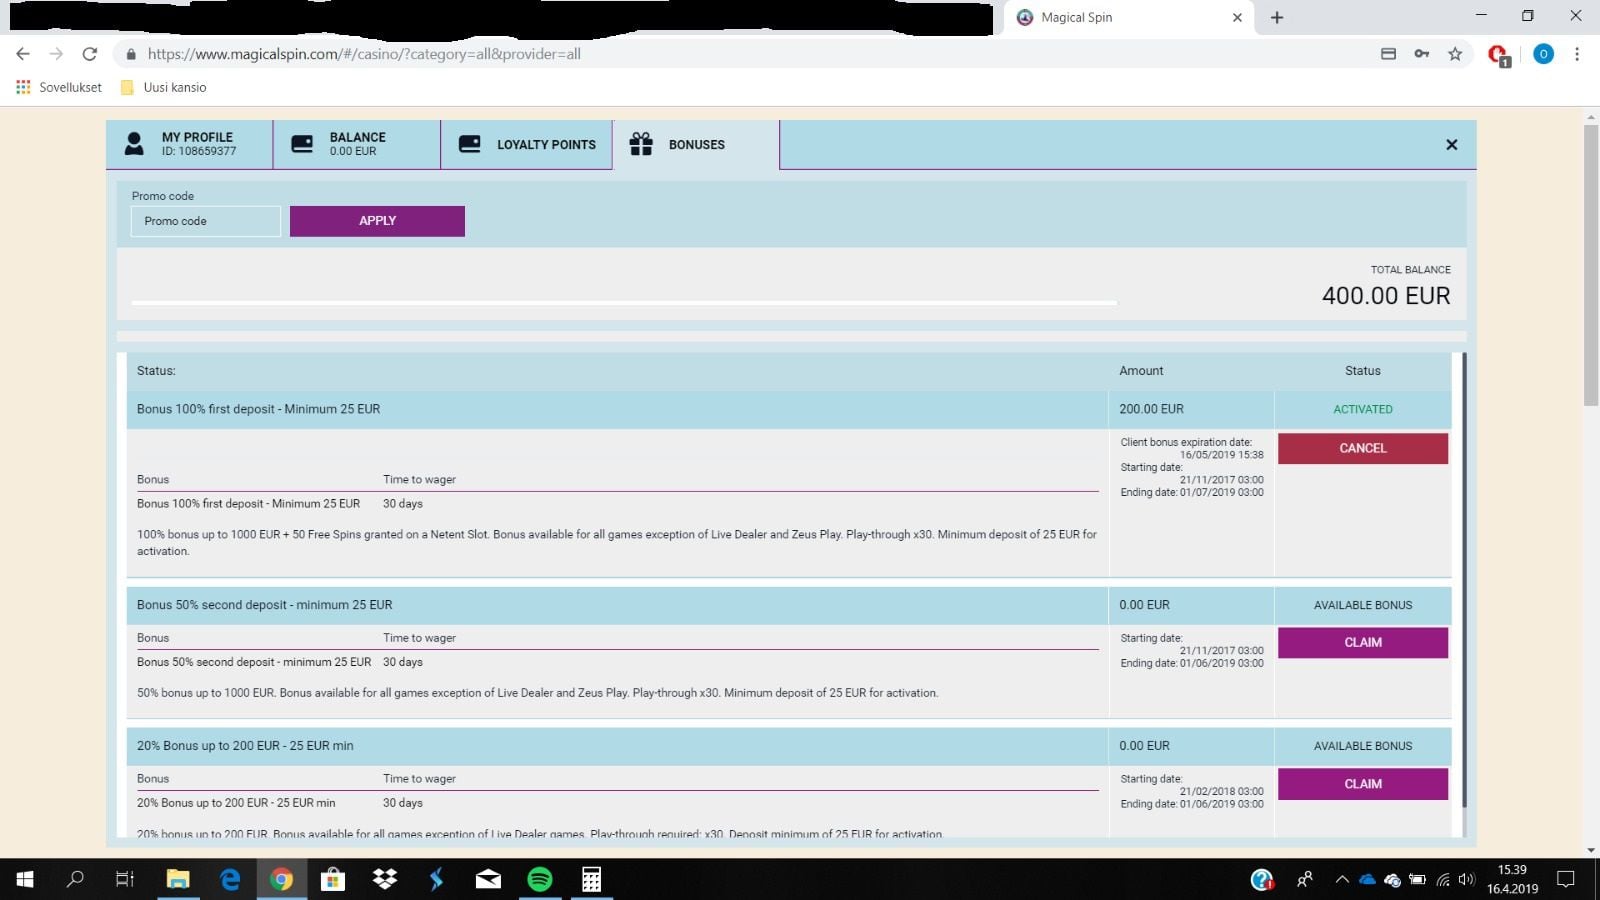
Task: Click the browser page scrollbar thumb
Action: coord(1591,265)
